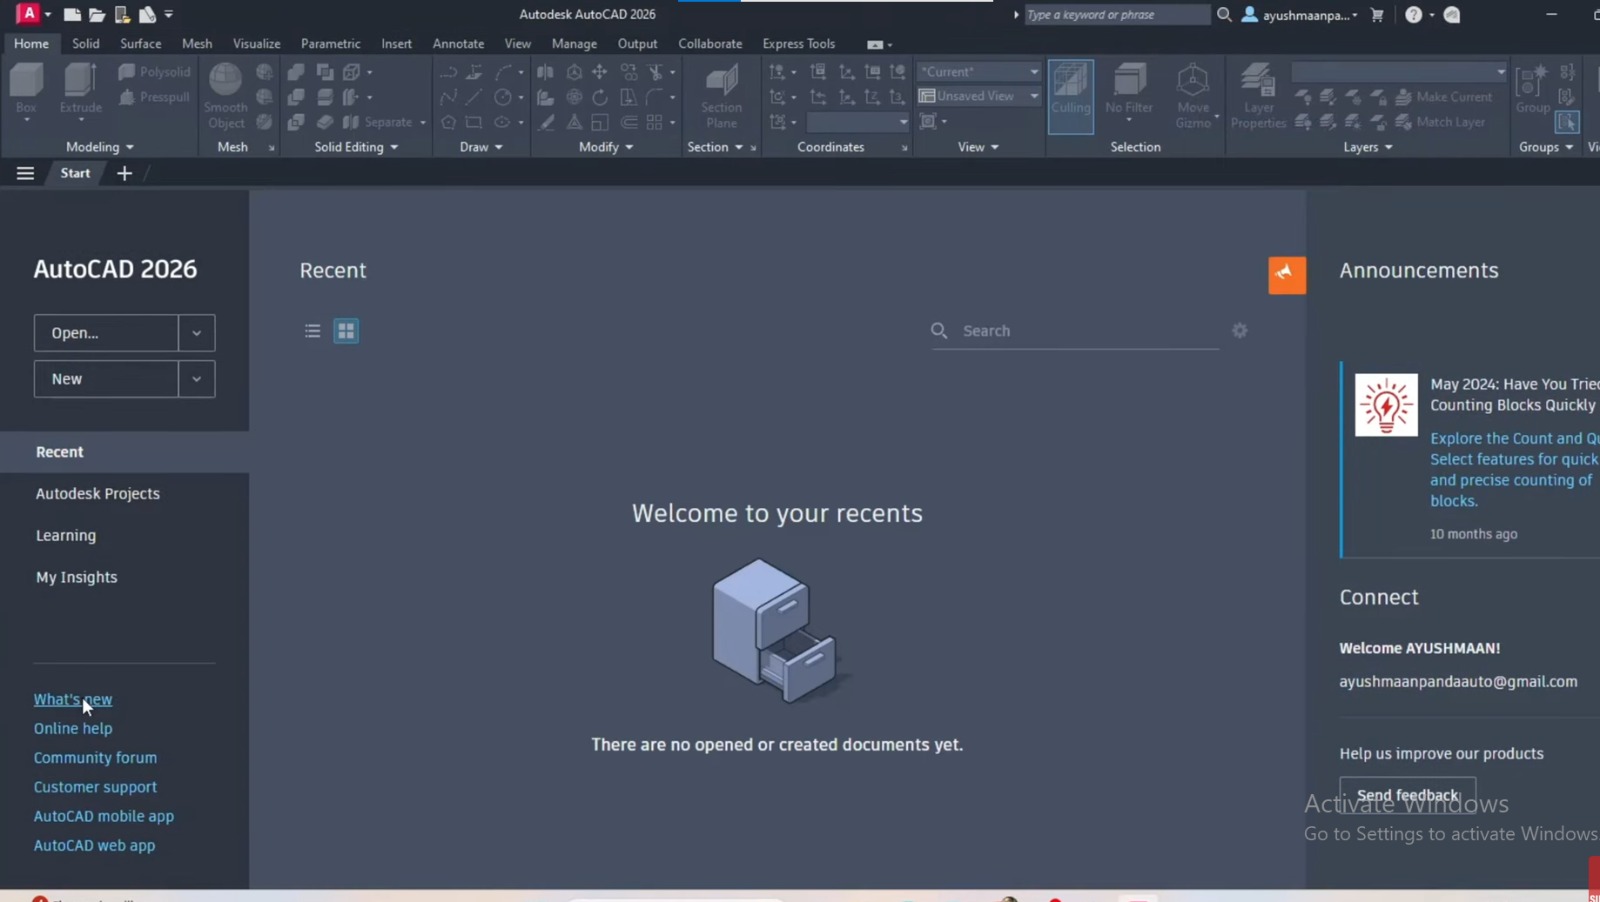Select the Start tab

pos(75,173)
